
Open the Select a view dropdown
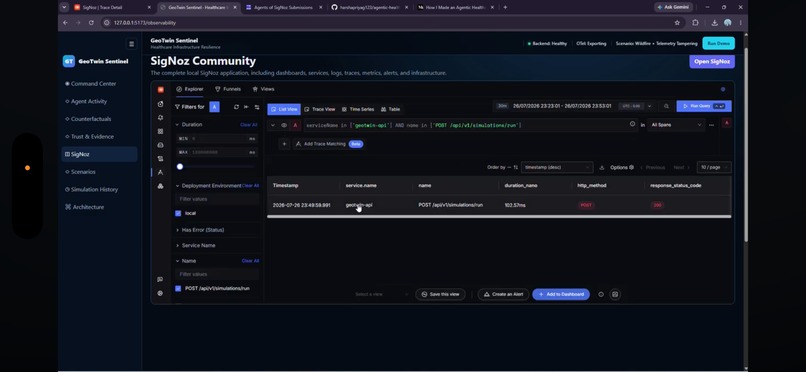[x=381, y=294]
